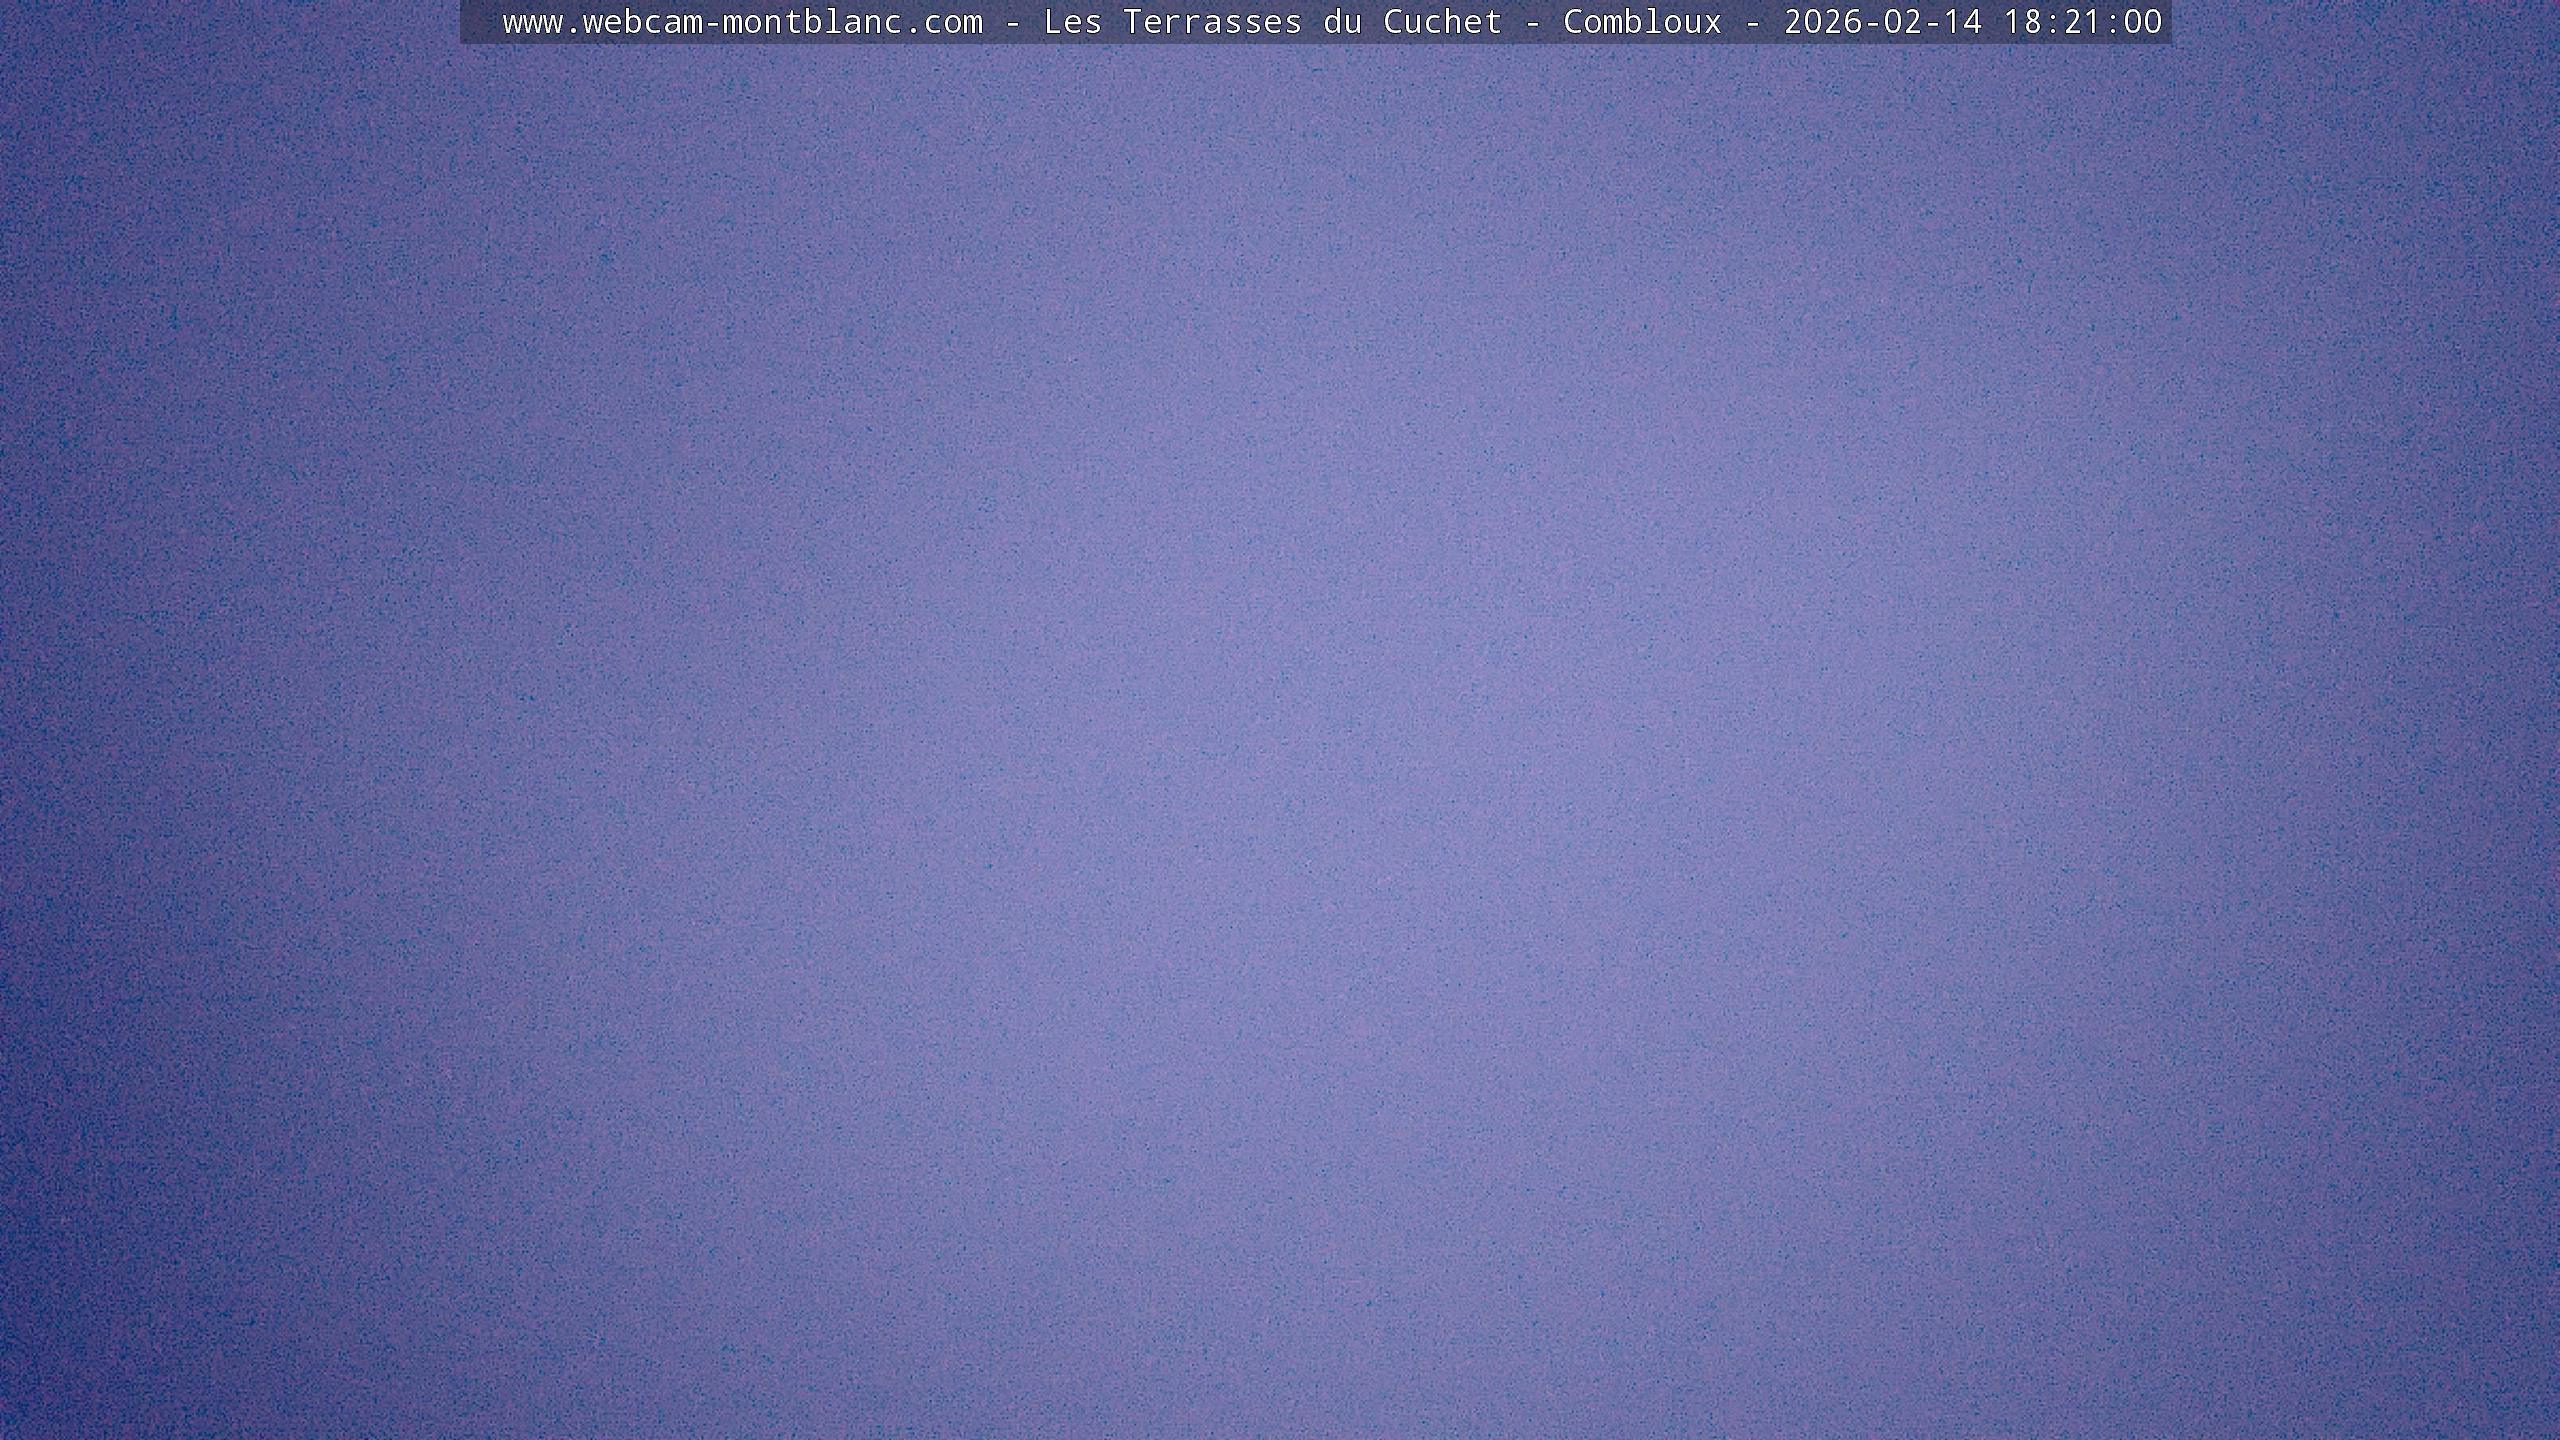Click the hour '18' in timestamp
Viewport: 2560px width, 1440px height.
2023,22
